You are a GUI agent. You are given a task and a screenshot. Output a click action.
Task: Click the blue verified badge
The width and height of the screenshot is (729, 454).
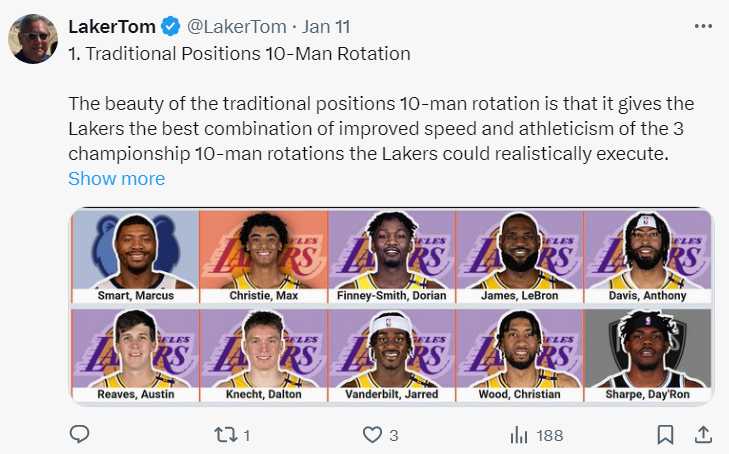170,26
